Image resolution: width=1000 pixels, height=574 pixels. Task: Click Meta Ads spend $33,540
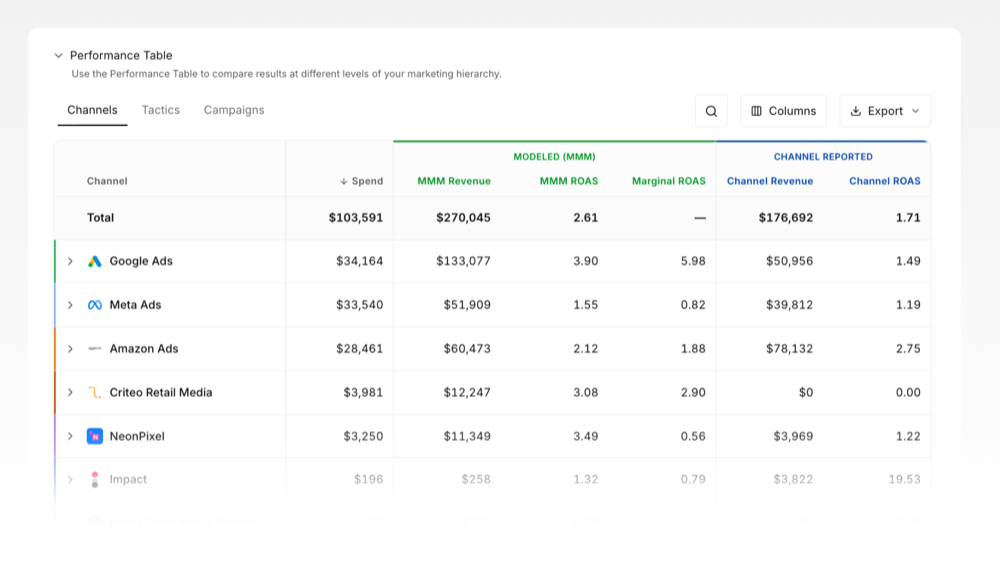click(x=360, y=305)
